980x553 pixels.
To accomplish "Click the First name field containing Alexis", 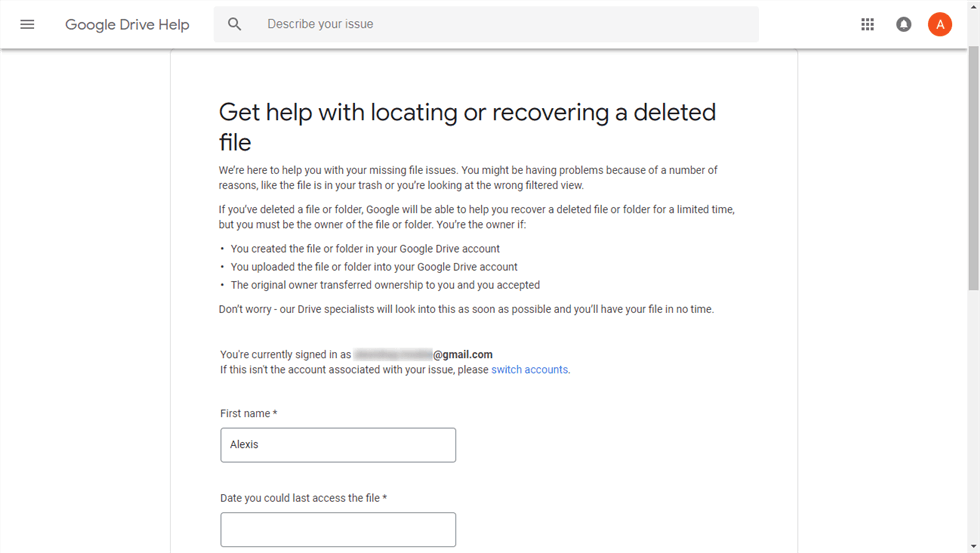I will coord(338,445).
